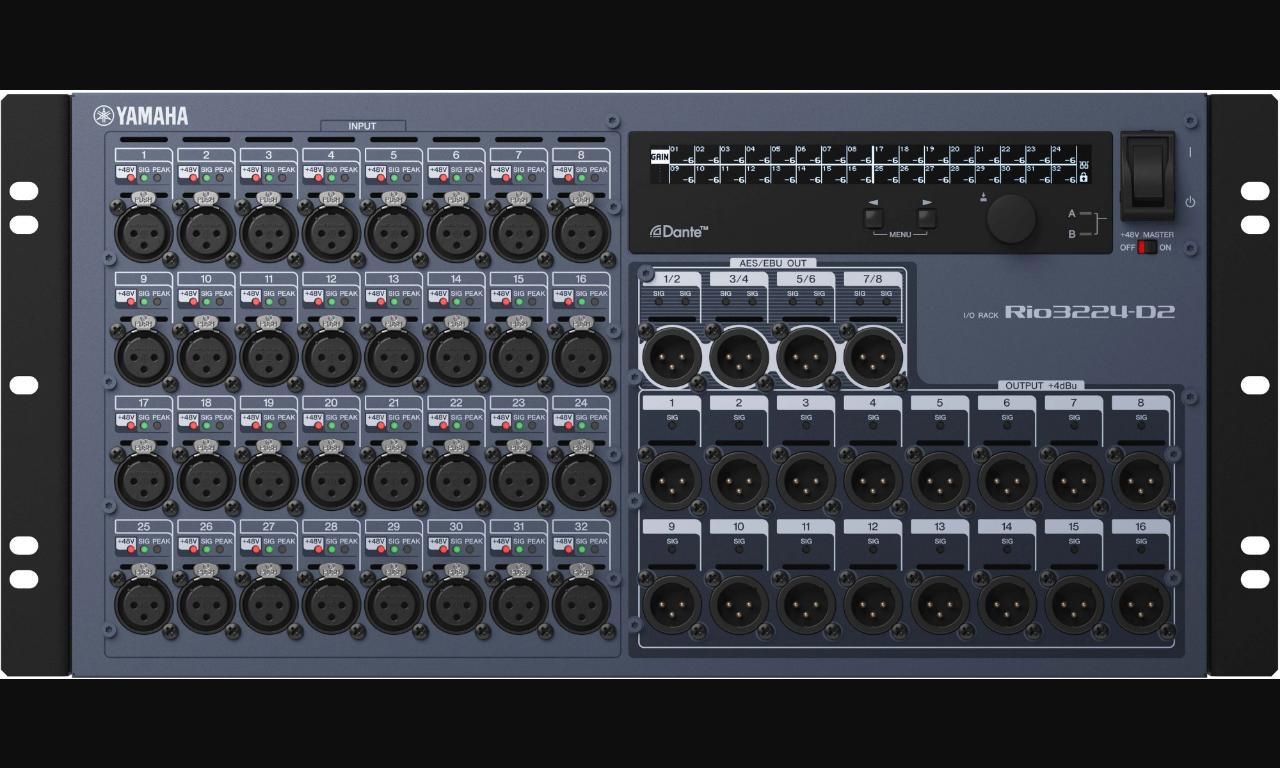
Task: Click the AES/EBU OUT 3/4 connector
Action: click(739, 357)
